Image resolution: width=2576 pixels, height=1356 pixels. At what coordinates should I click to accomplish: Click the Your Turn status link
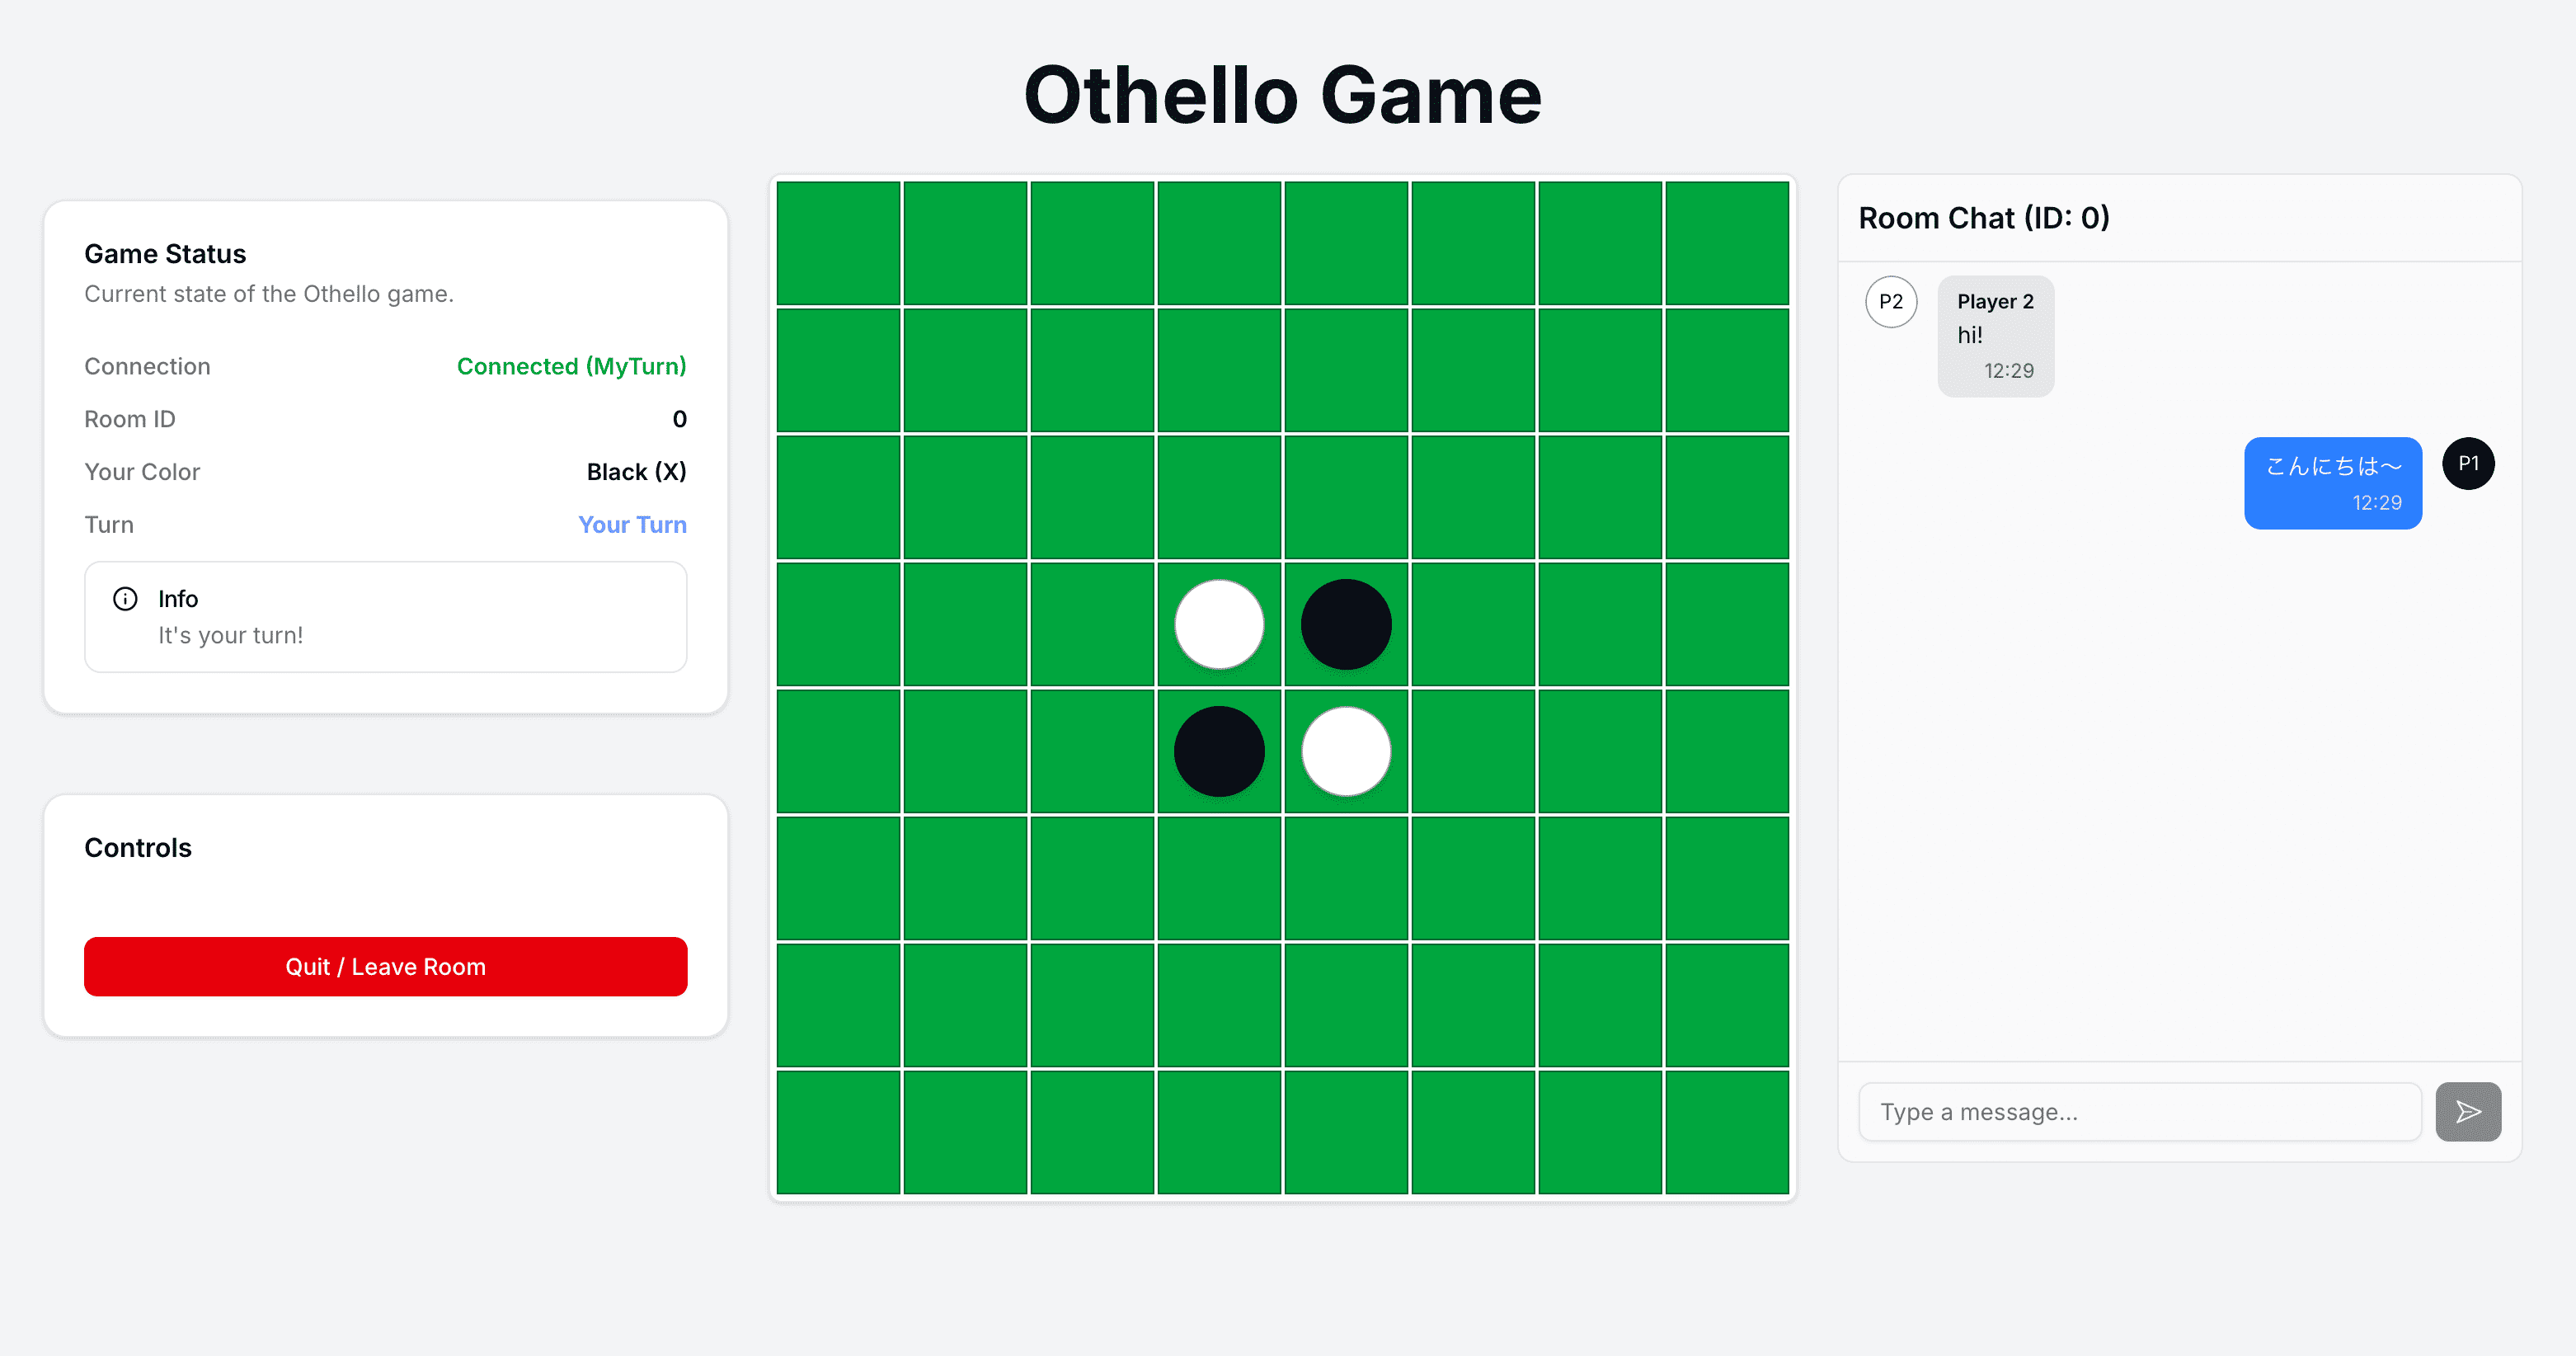(632, 524)
